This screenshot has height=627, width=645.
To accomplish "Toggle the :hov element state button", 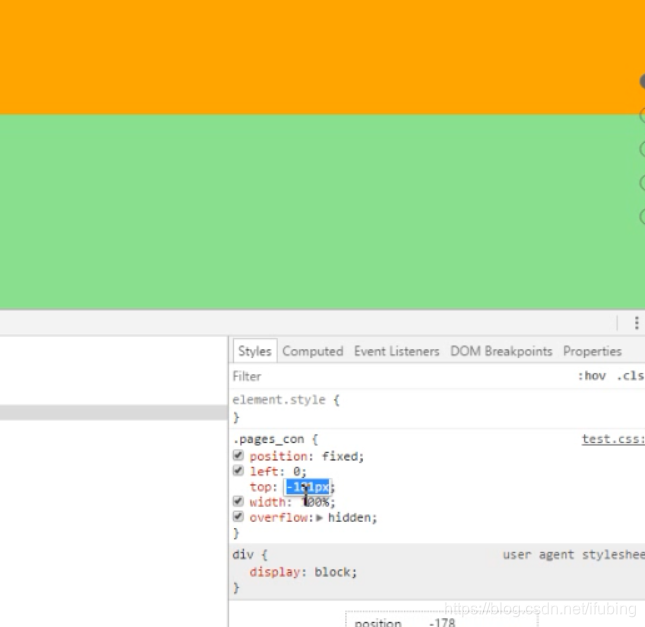I will pyautogui.click(x=592, y=376).
